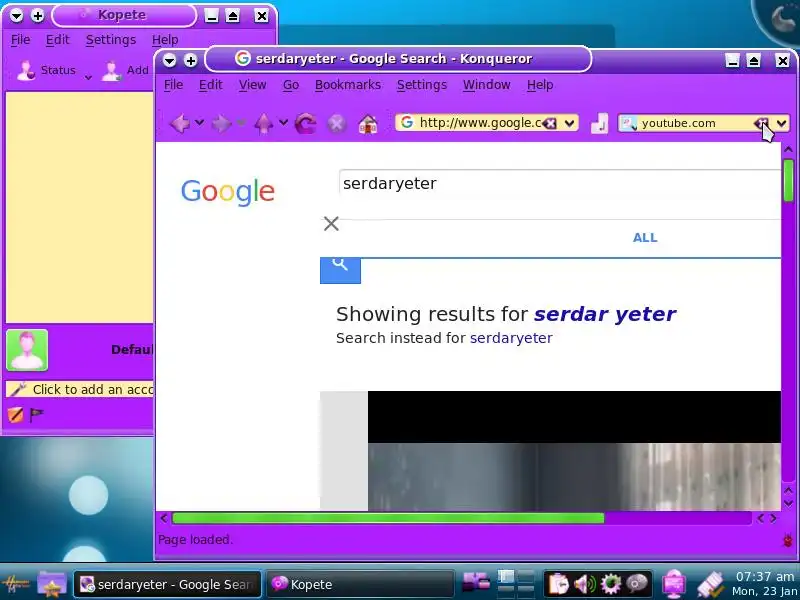
Task: Open the clipboard tray icon
Action: 558,584
